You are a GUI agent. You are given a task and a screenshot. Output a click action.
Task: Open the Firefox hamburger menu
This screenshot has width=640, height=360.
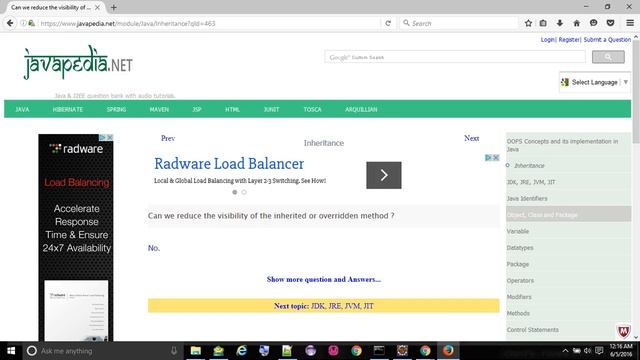(630, 23)
